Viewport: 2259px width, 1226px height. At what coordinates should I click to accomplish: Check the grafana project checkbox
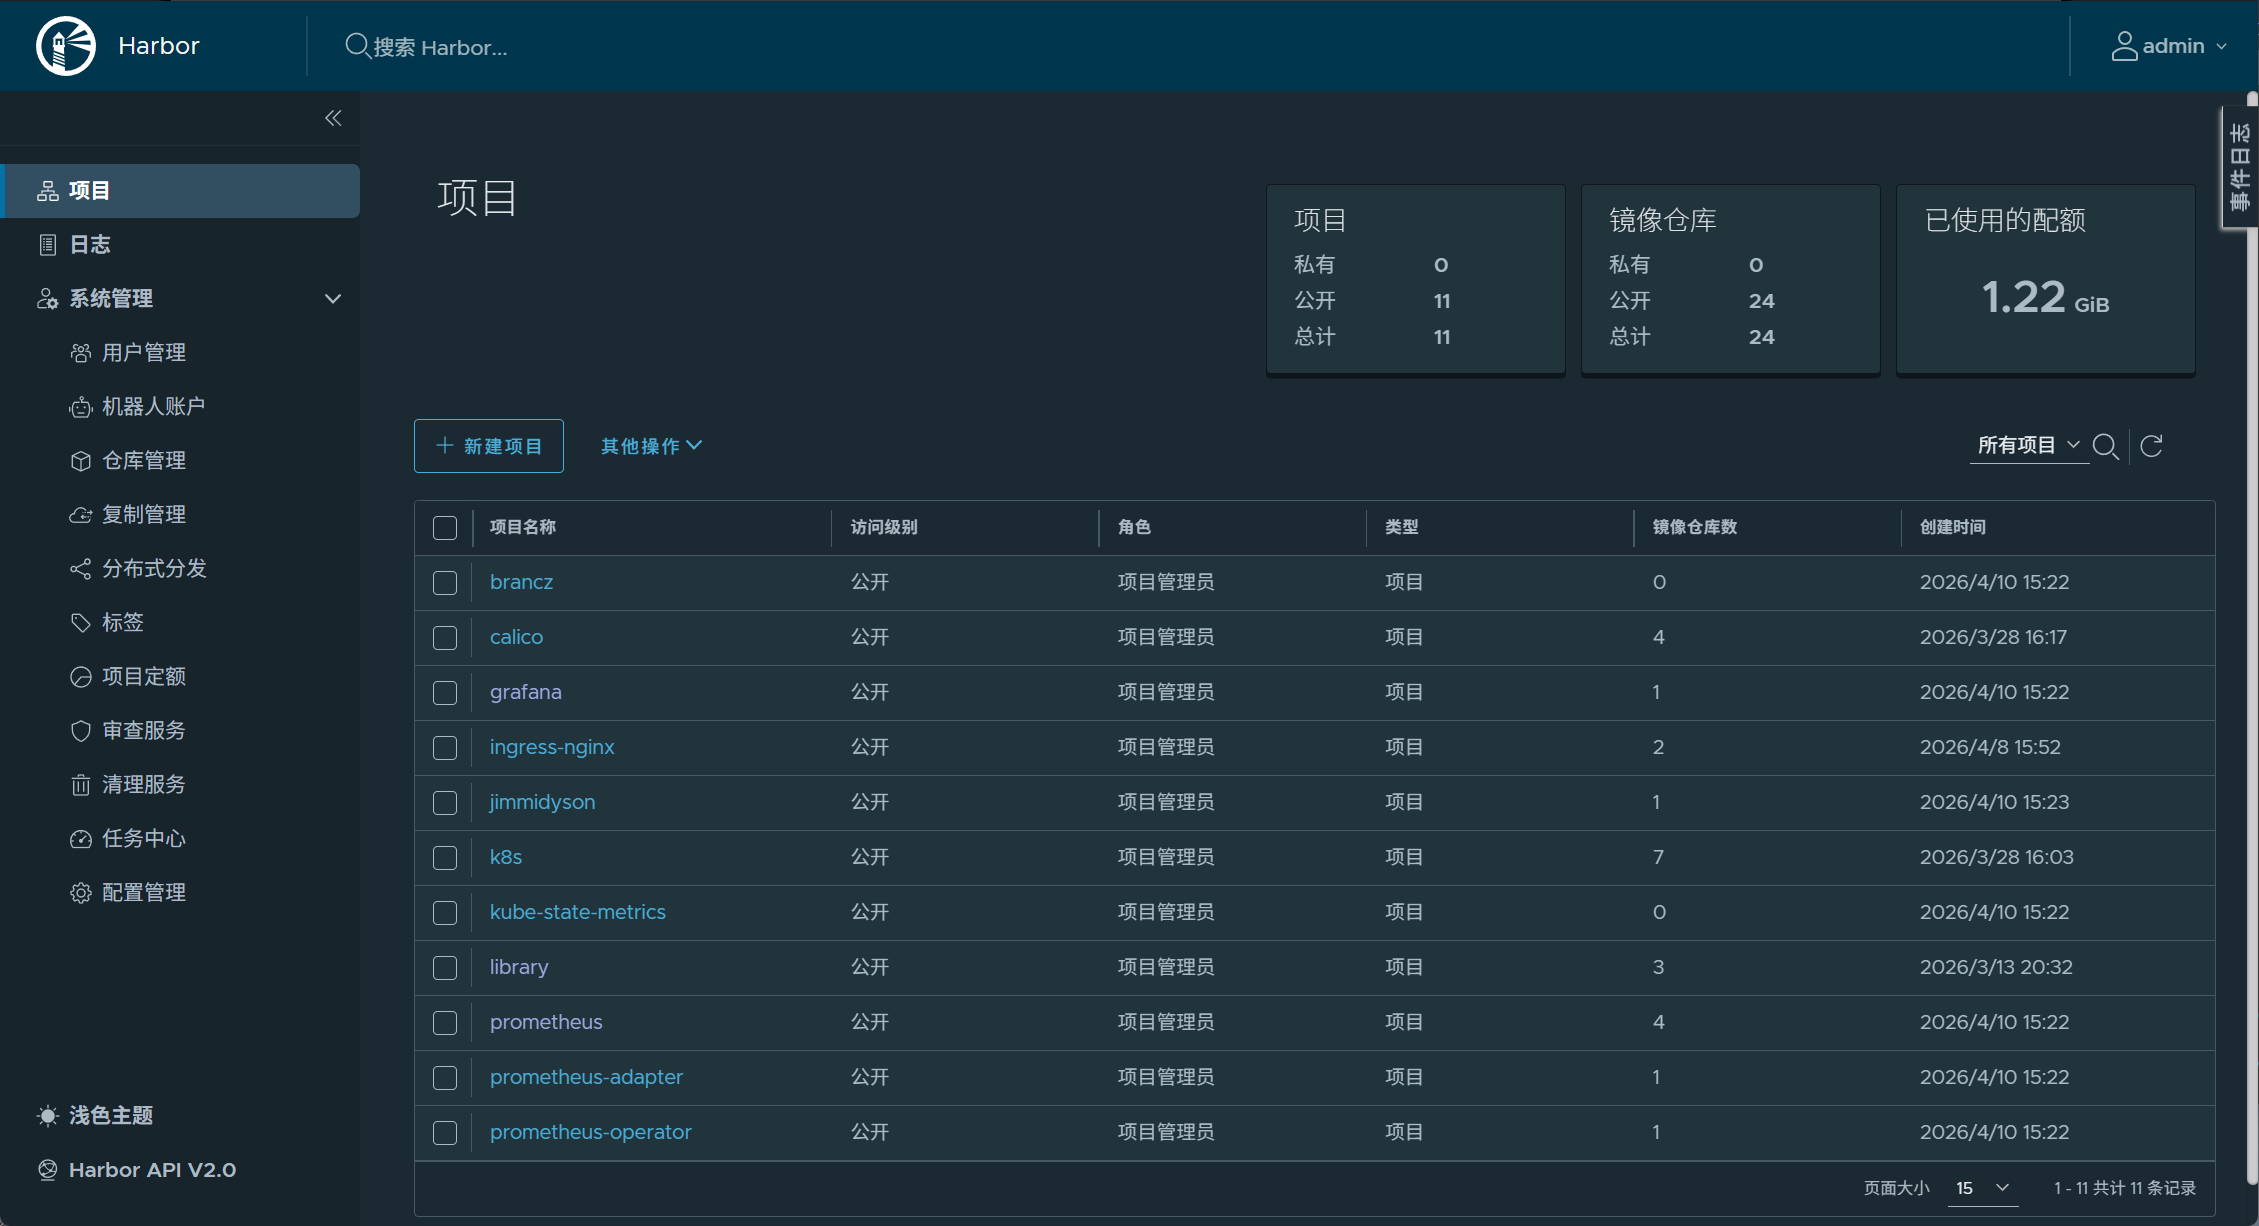tap(445, 693)
